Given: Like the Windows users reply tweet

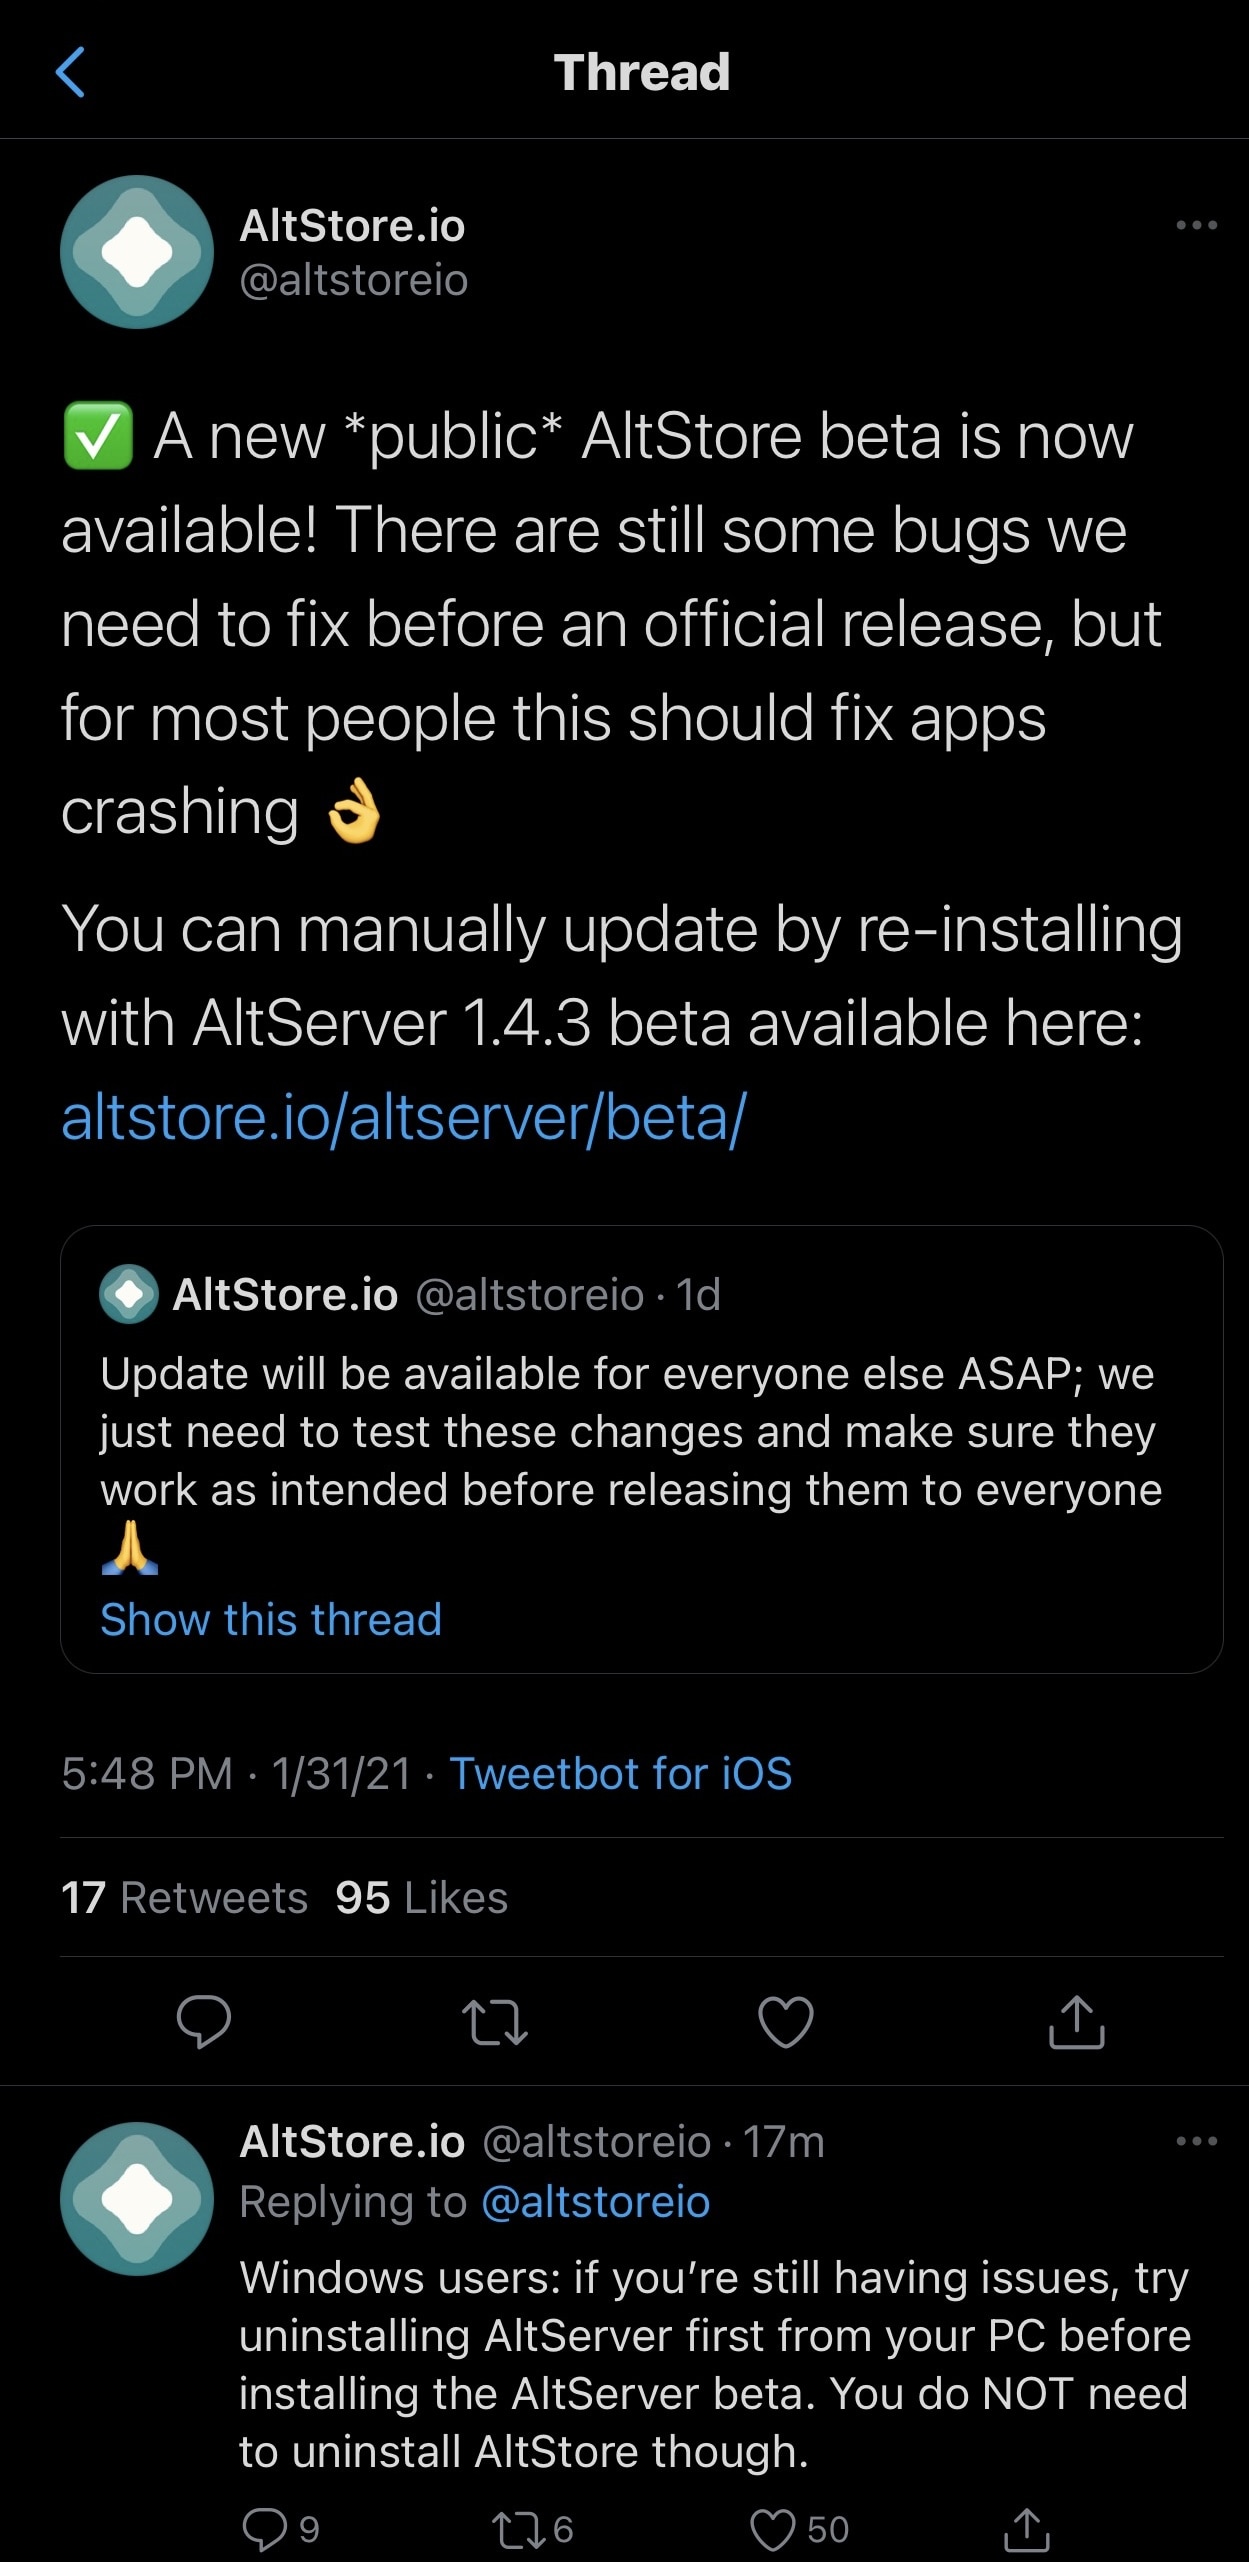Looking at the screenshot, I should (x=773, y=2529).
